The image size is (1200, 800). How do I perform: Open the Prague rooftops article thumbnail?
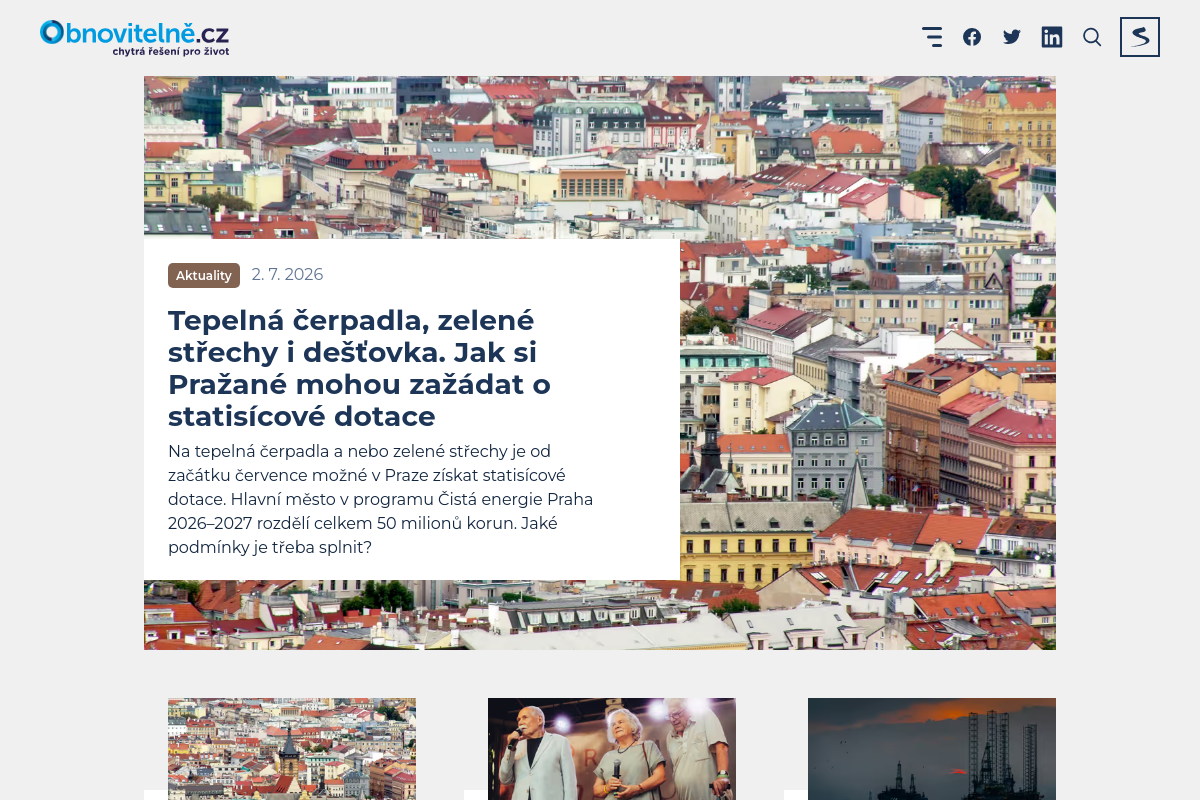tap(292, 749)
